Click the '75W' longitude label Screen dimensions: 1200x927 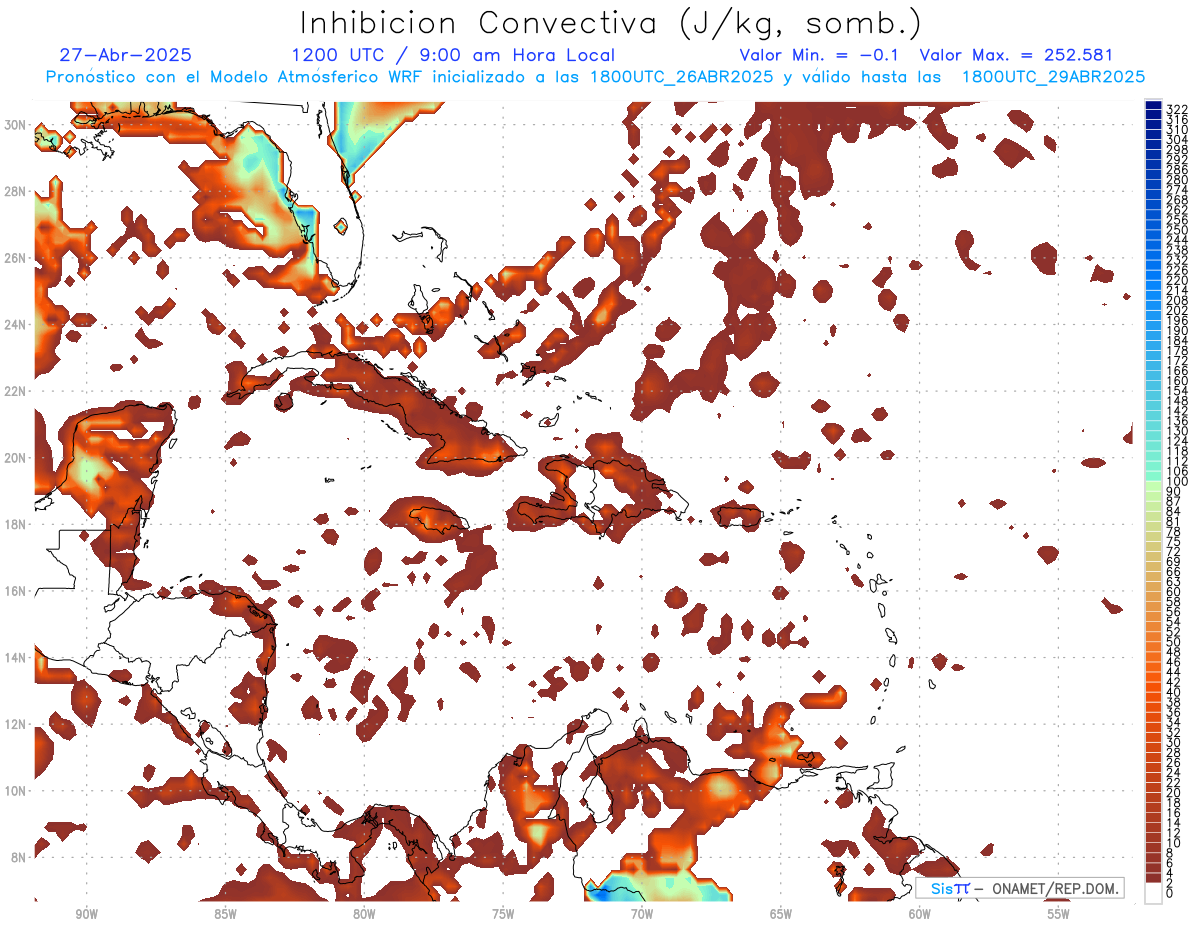coord(503,914)
